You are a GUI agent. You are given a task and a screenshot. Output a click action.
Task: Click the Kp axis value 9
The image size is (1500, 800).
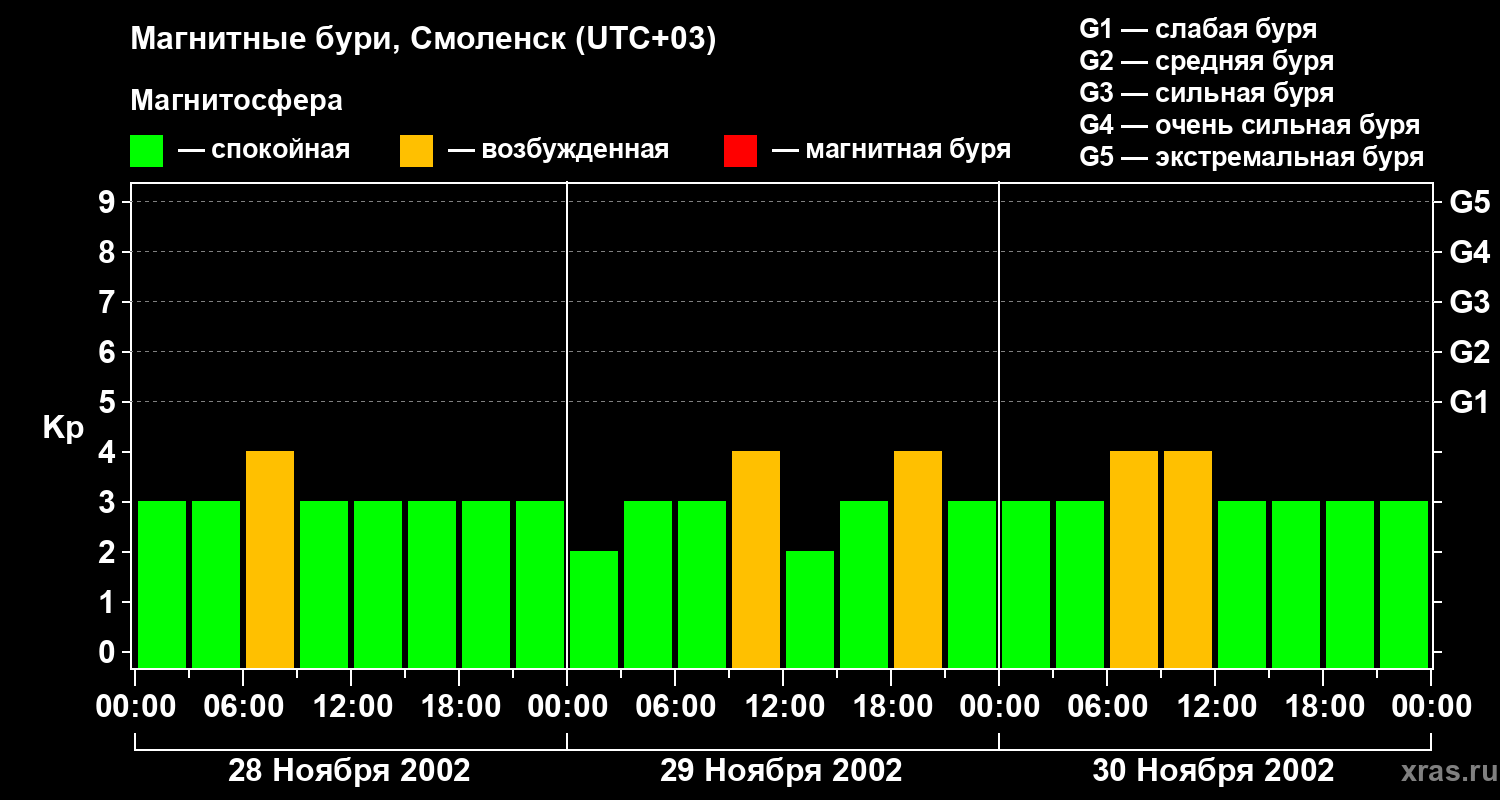(x=109, y=202)
